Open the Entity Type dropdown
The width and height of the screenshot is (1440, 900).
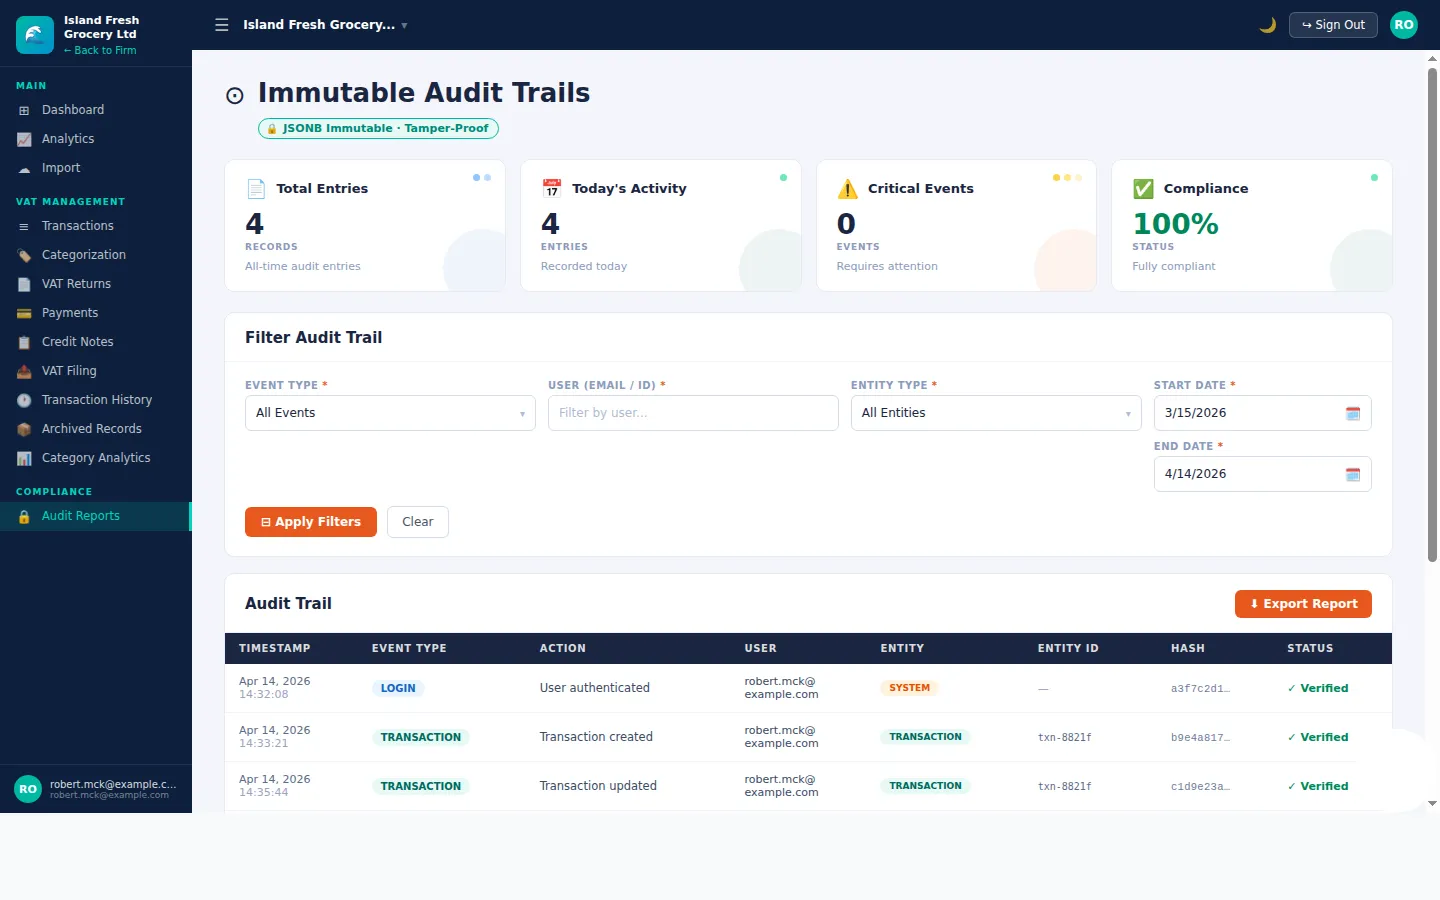(x=996, y=413)
